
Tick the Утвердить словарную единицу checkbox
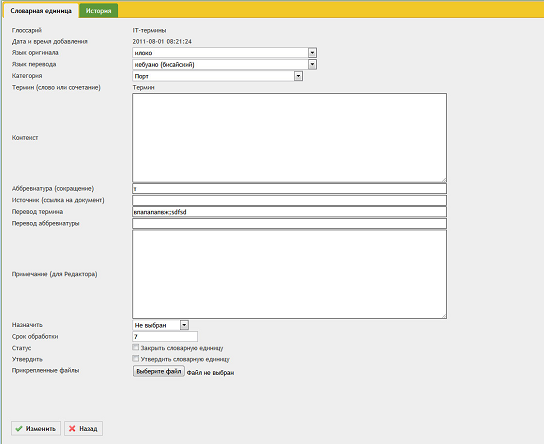pos(136,359)
